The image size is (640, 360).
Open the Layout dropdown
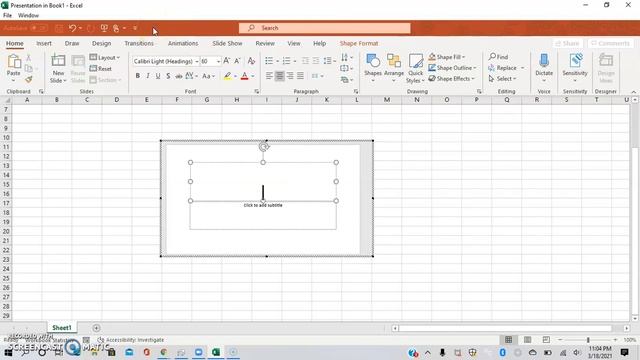point(105,58)
